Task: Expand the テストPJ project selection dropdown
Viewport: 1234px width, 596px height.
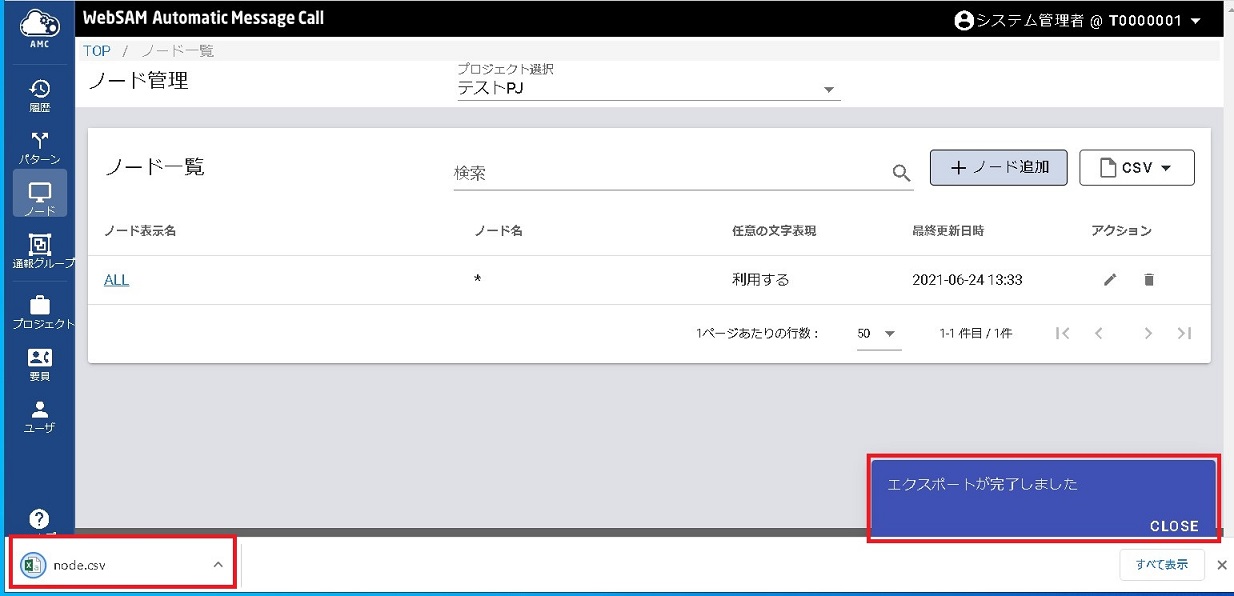Action: [x=828, y=90]
